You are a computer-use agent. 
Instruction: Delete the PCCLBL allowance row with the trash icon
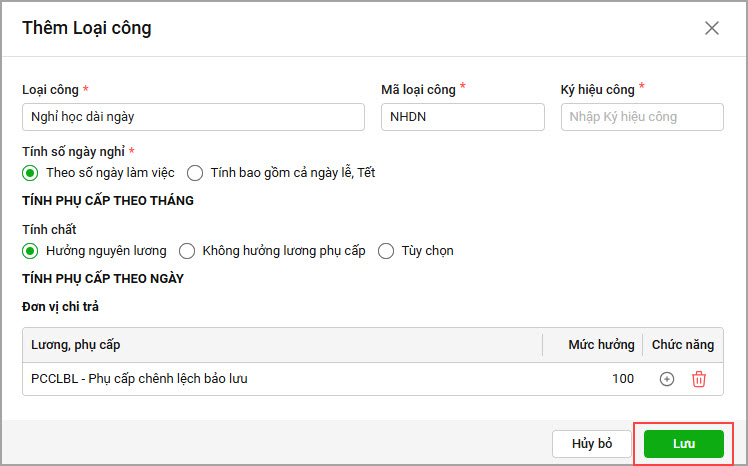pyautogui.click(x=699, y=379)
